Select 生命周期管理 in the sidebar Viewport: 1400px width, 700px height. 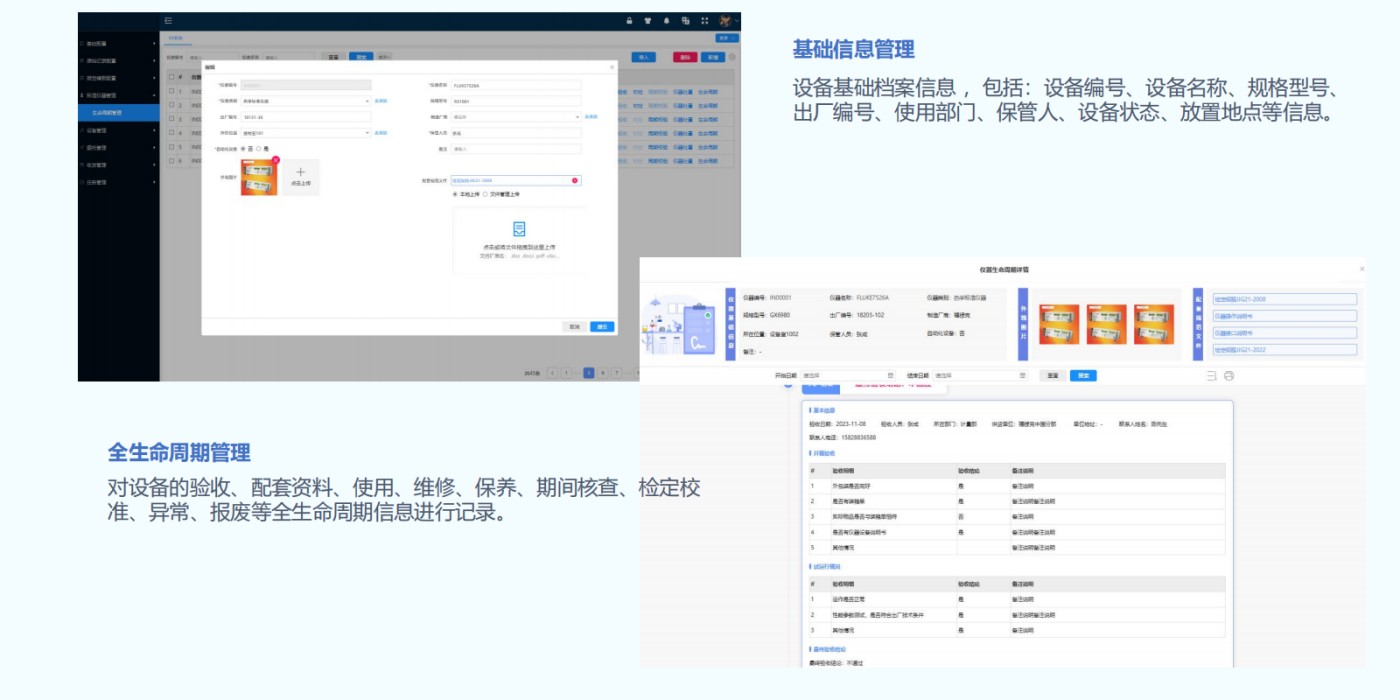112,113
